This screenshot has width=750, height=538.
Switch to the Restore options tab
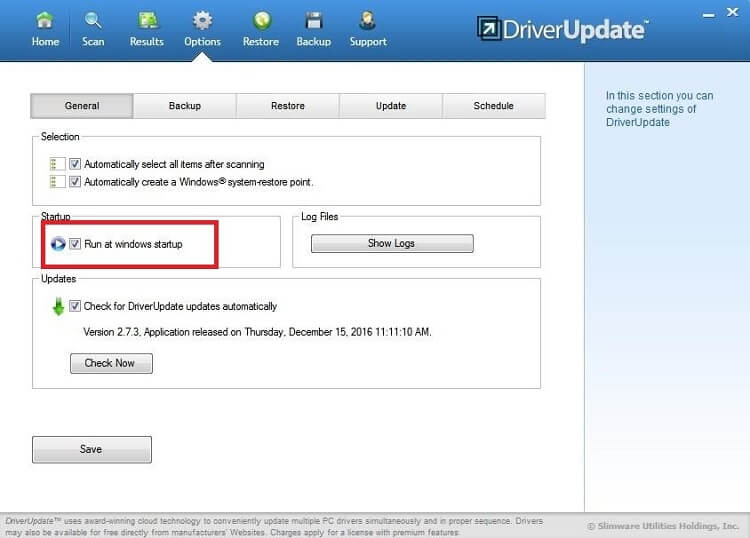(288, 106)
